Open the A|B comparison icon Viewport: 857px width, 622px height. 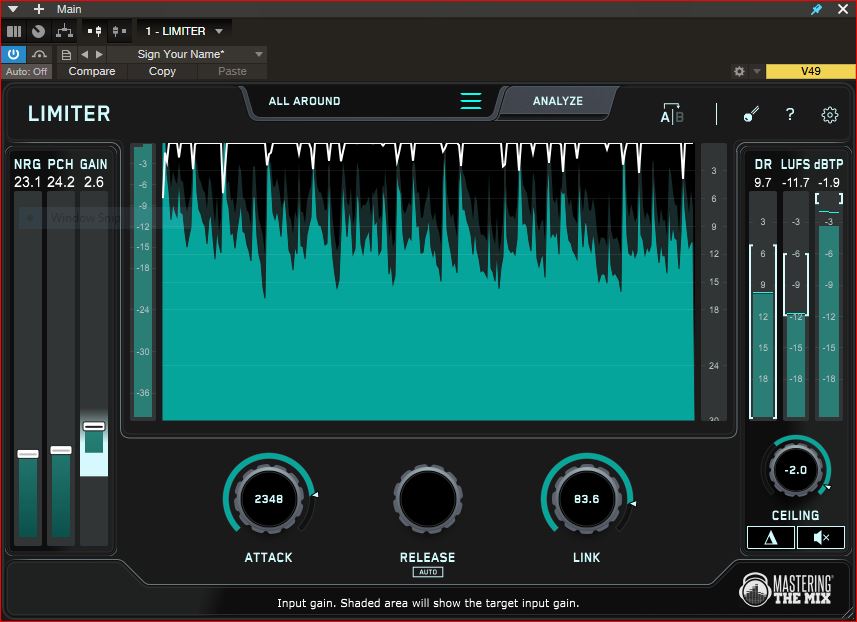tap(671, 114)
